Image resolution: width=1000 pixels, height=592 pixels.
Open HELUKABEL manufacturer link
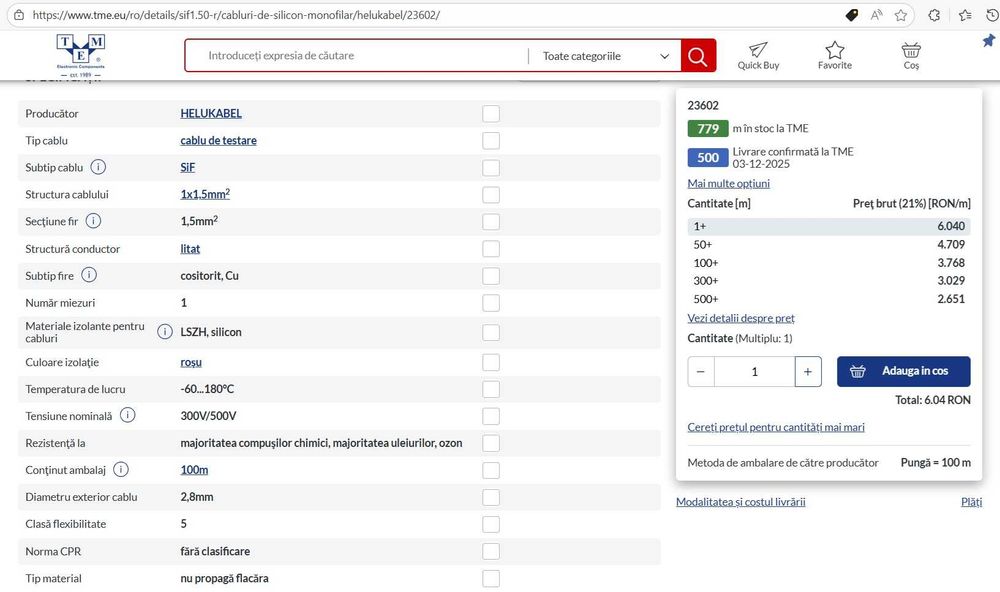[x=211, y=114]
